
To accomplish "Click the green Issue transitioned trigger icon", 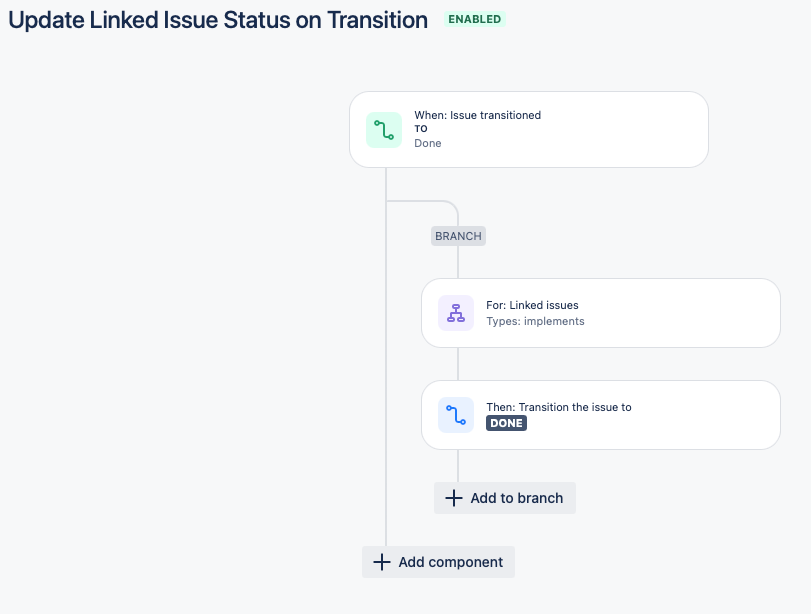I will click(x=384, y=130).
